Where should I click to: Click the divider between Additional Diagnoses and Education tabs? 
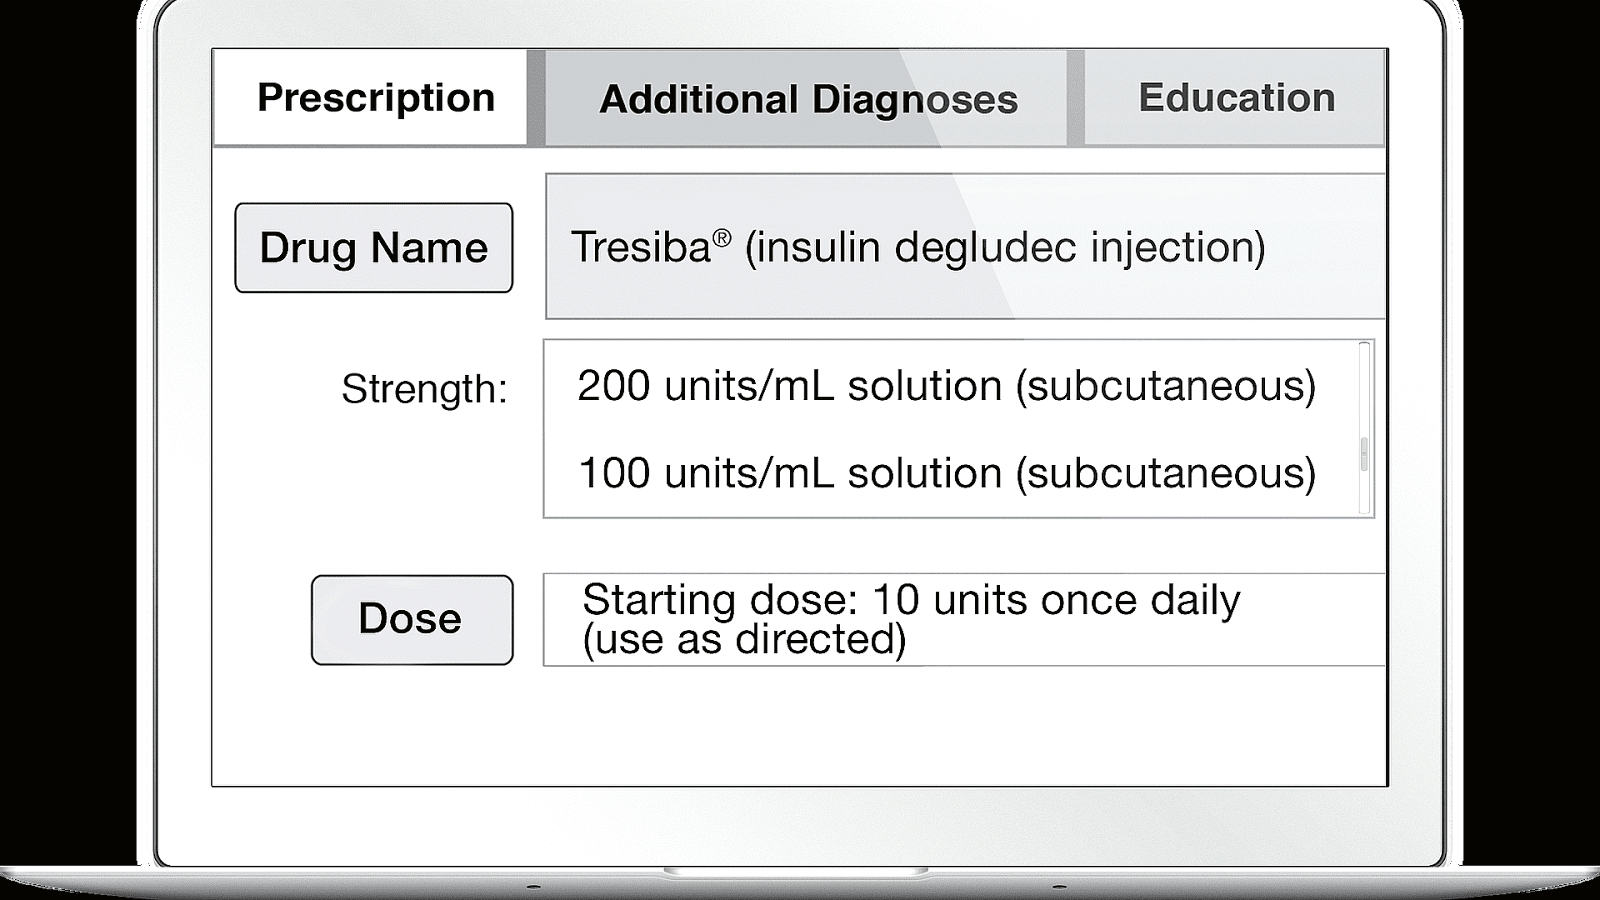[x=1075, y=98]
